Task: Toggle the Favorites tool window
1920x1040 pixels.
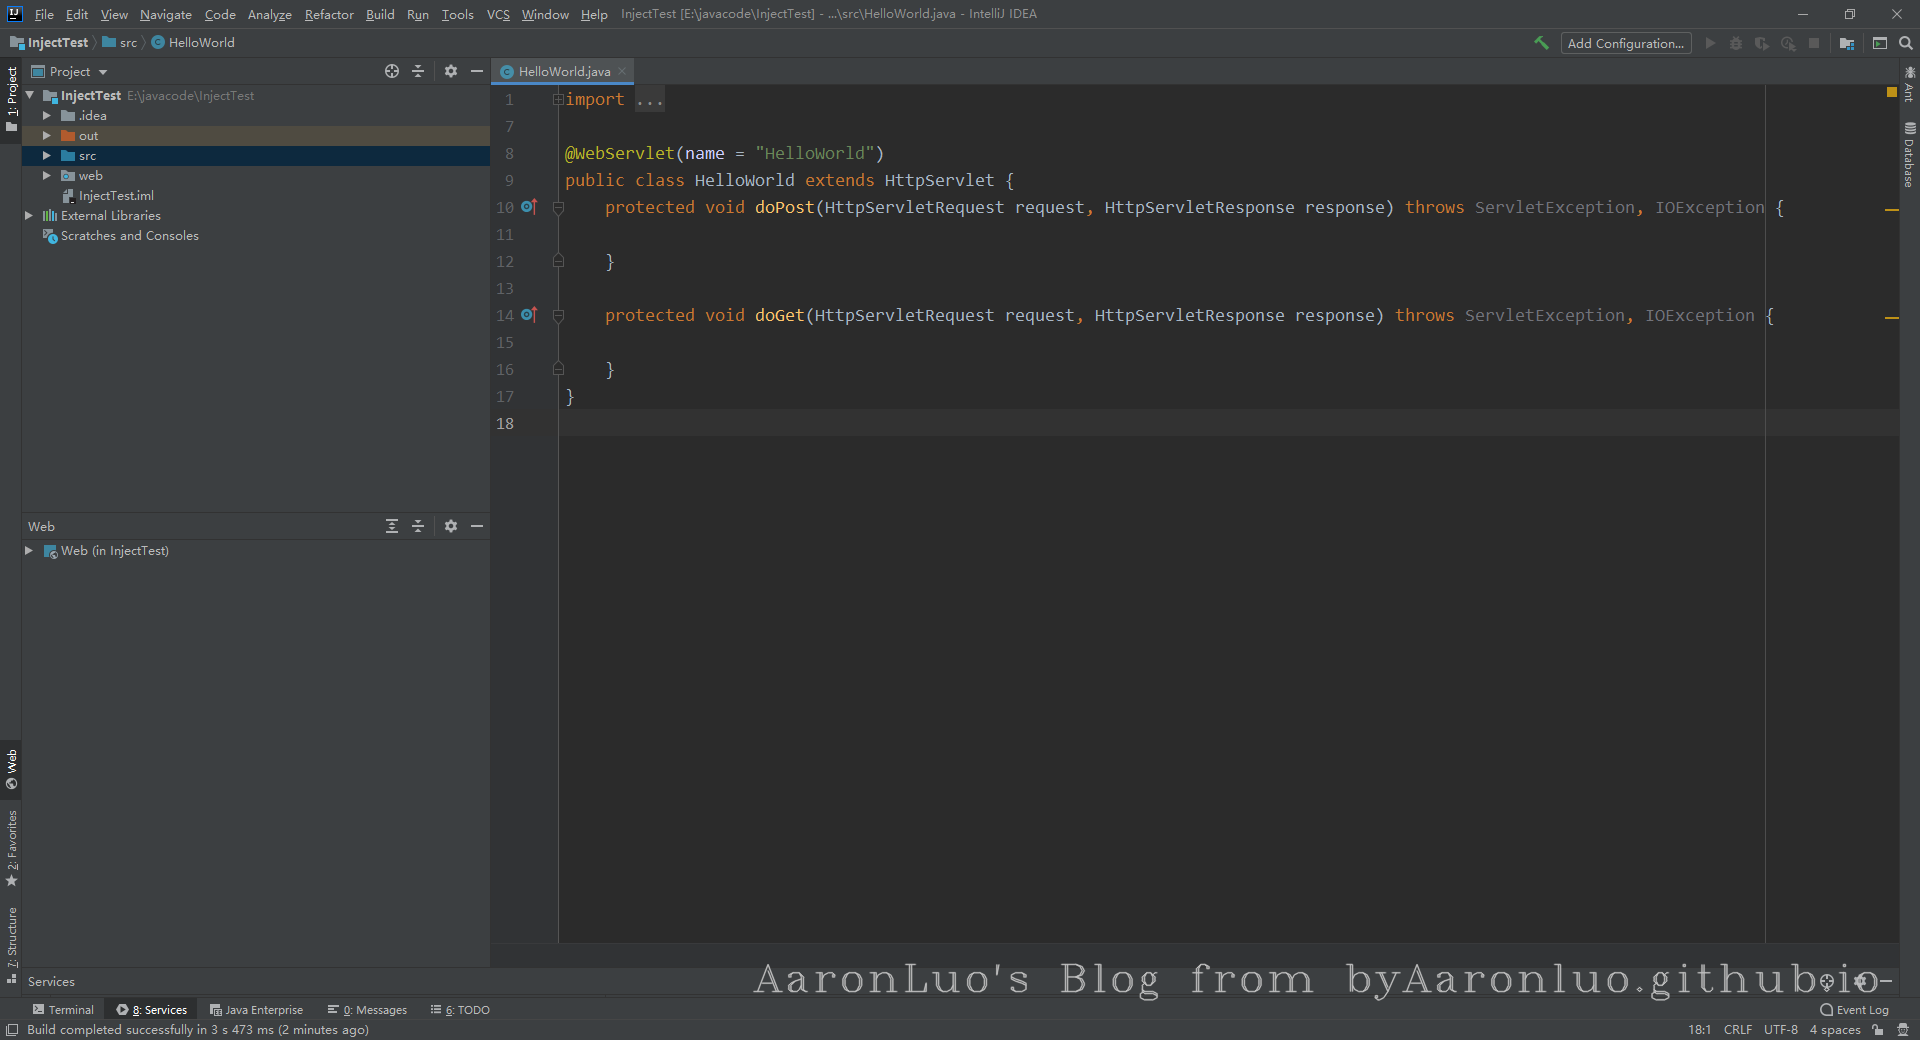Action: [x=12, y=848]
